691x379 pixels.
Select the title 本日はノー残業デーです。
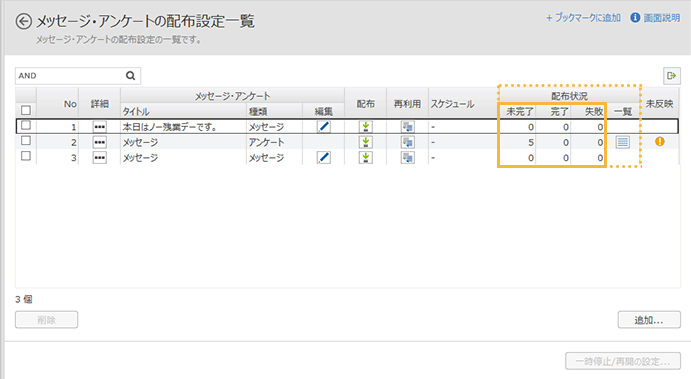(x=170, y=127)
